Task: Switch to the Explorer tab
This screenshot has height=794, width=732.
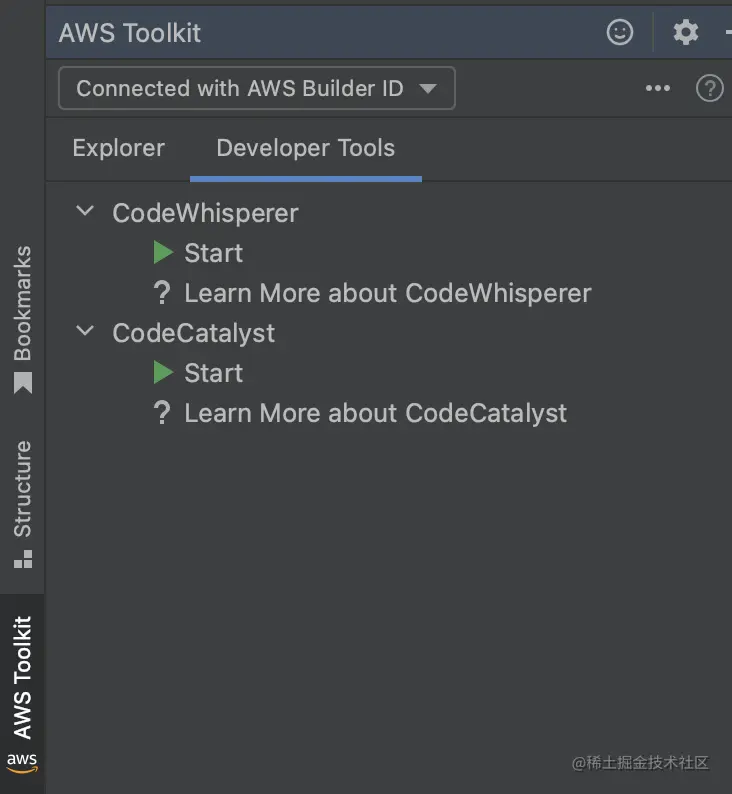Action: coord(118,148)
